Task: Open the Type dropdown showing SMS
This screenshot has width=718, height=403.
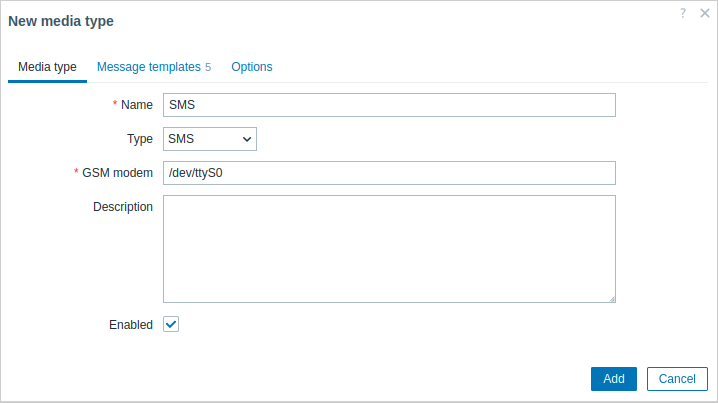Action: 210,139
